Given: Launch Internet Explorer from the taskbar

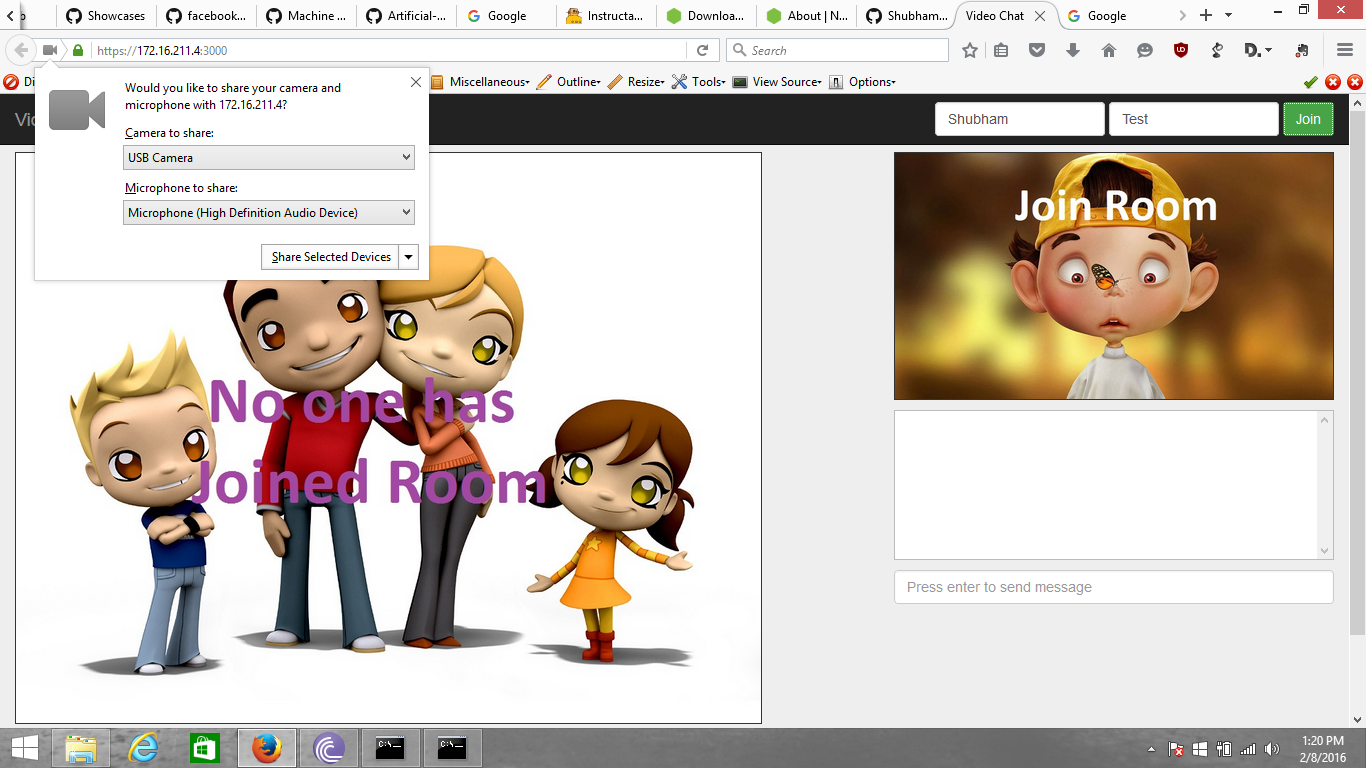Looking at the screenshot, I should tap(143, 748).
